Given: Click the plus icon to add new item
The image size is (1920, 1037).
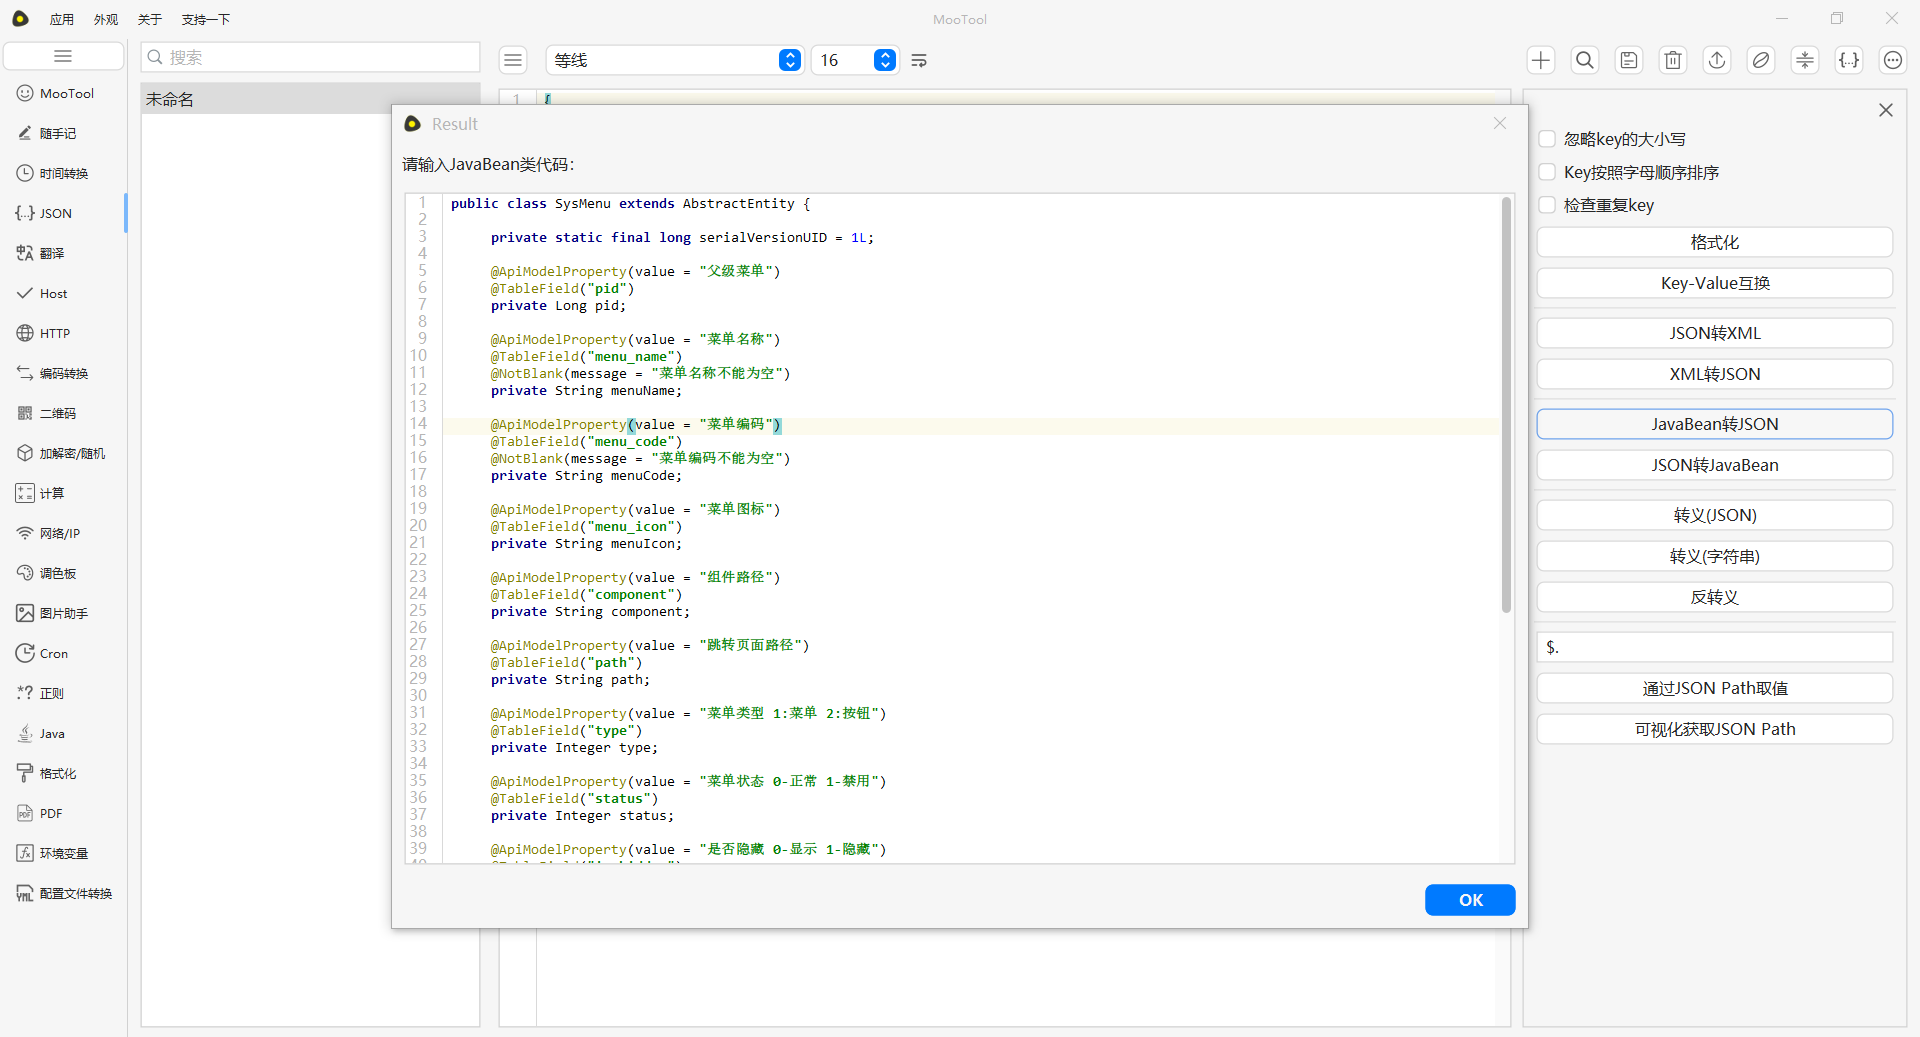Looking at the screenshot, I should point(1540,60).
